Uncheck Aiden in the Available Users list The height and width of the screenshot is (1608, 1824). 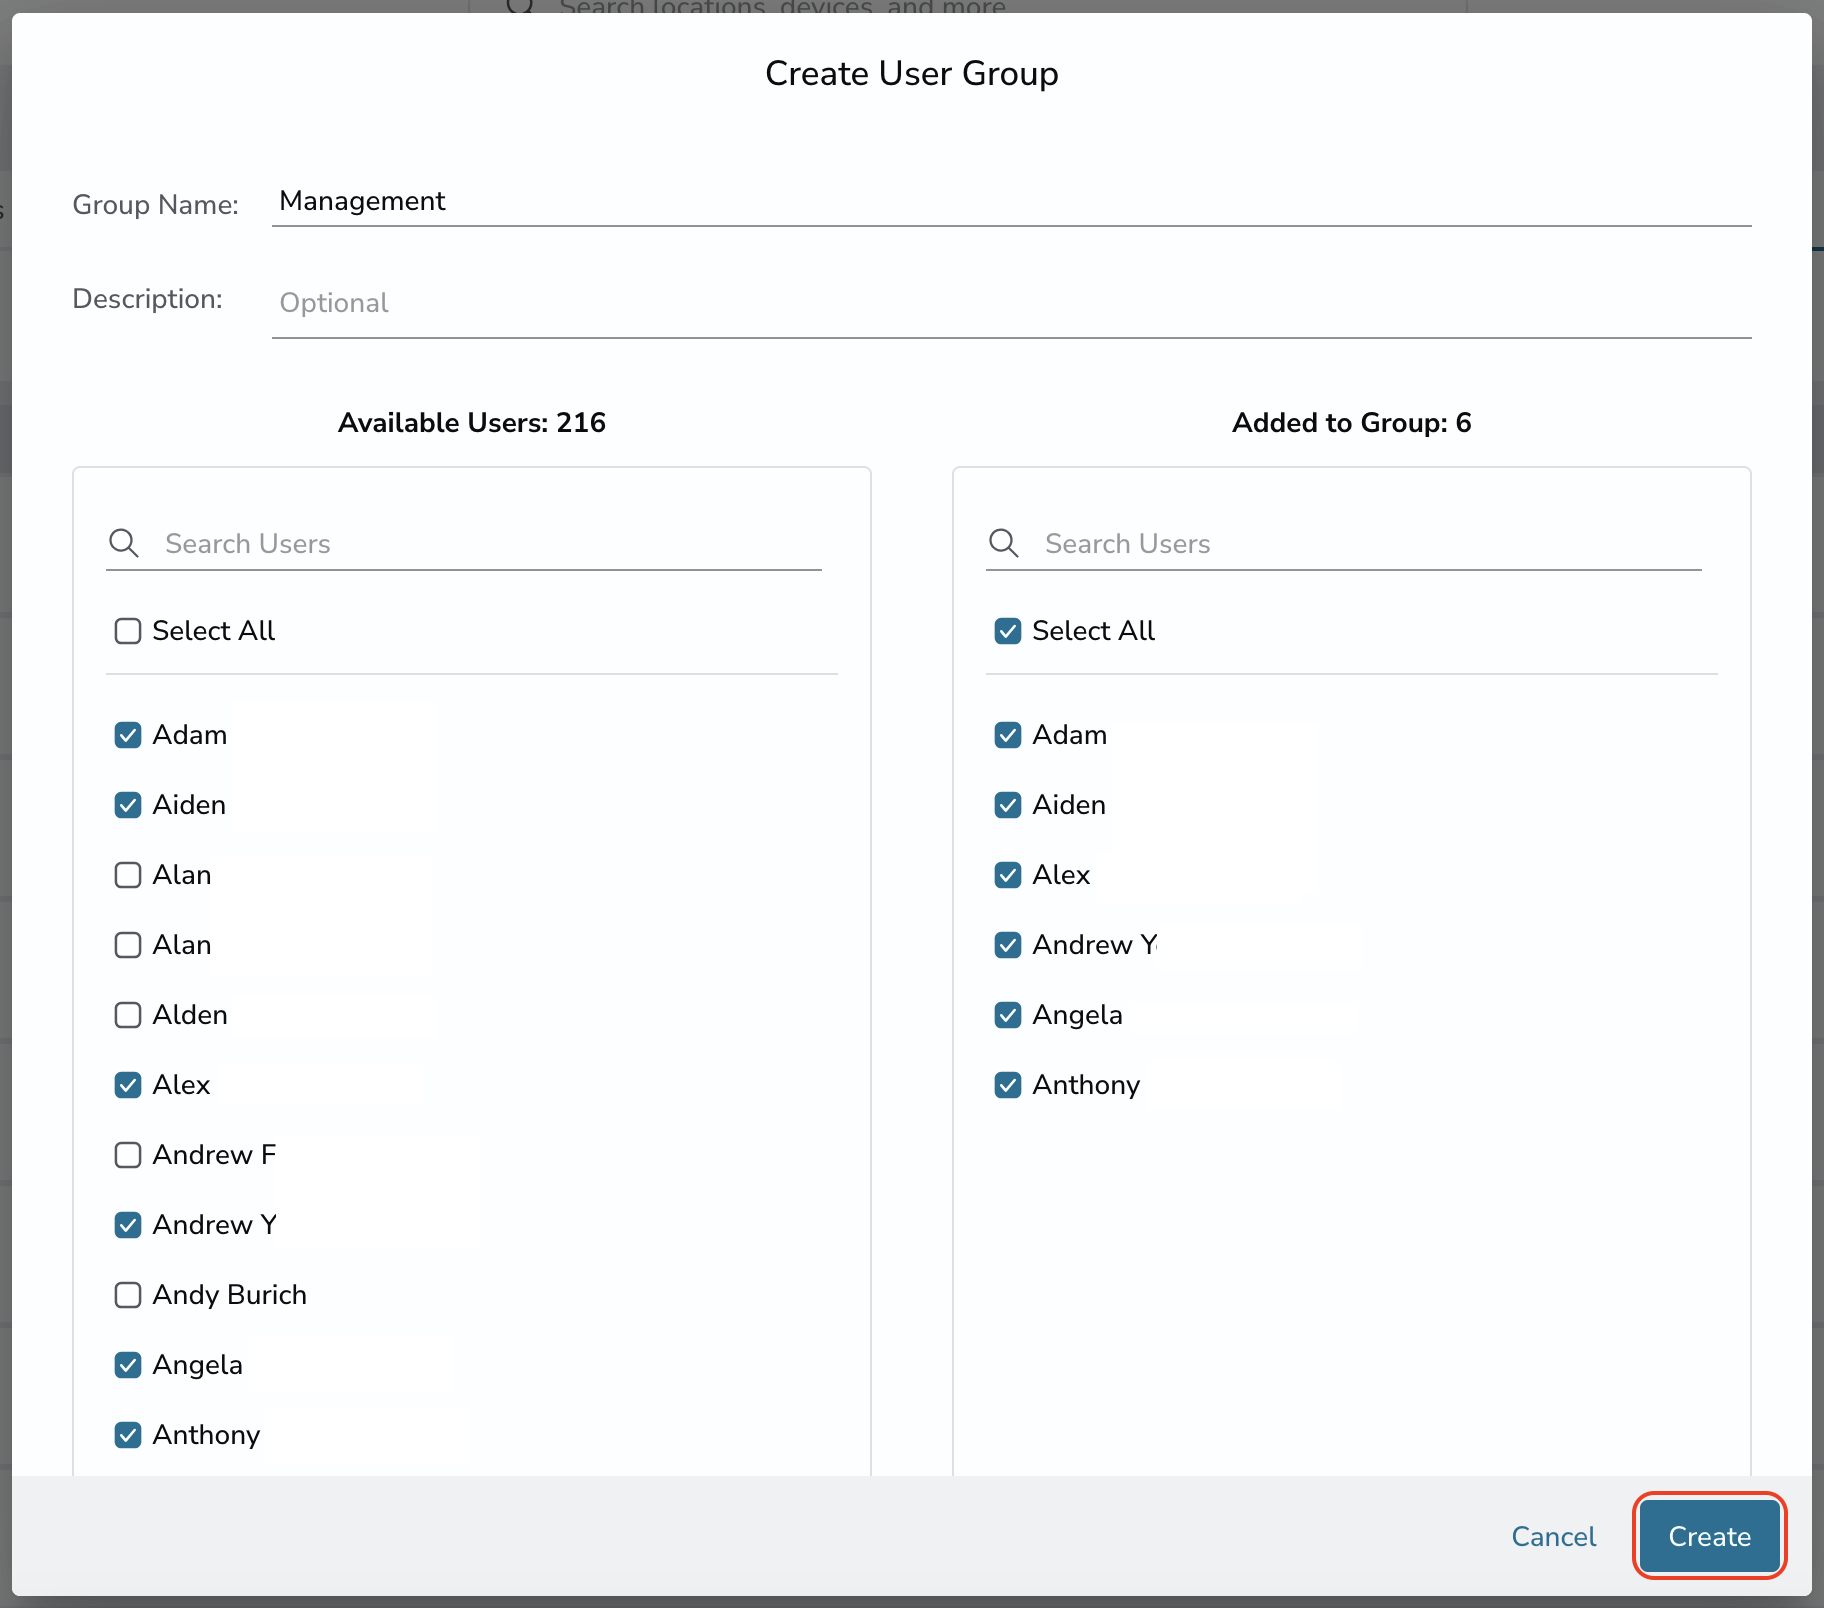tap(128, 805)
